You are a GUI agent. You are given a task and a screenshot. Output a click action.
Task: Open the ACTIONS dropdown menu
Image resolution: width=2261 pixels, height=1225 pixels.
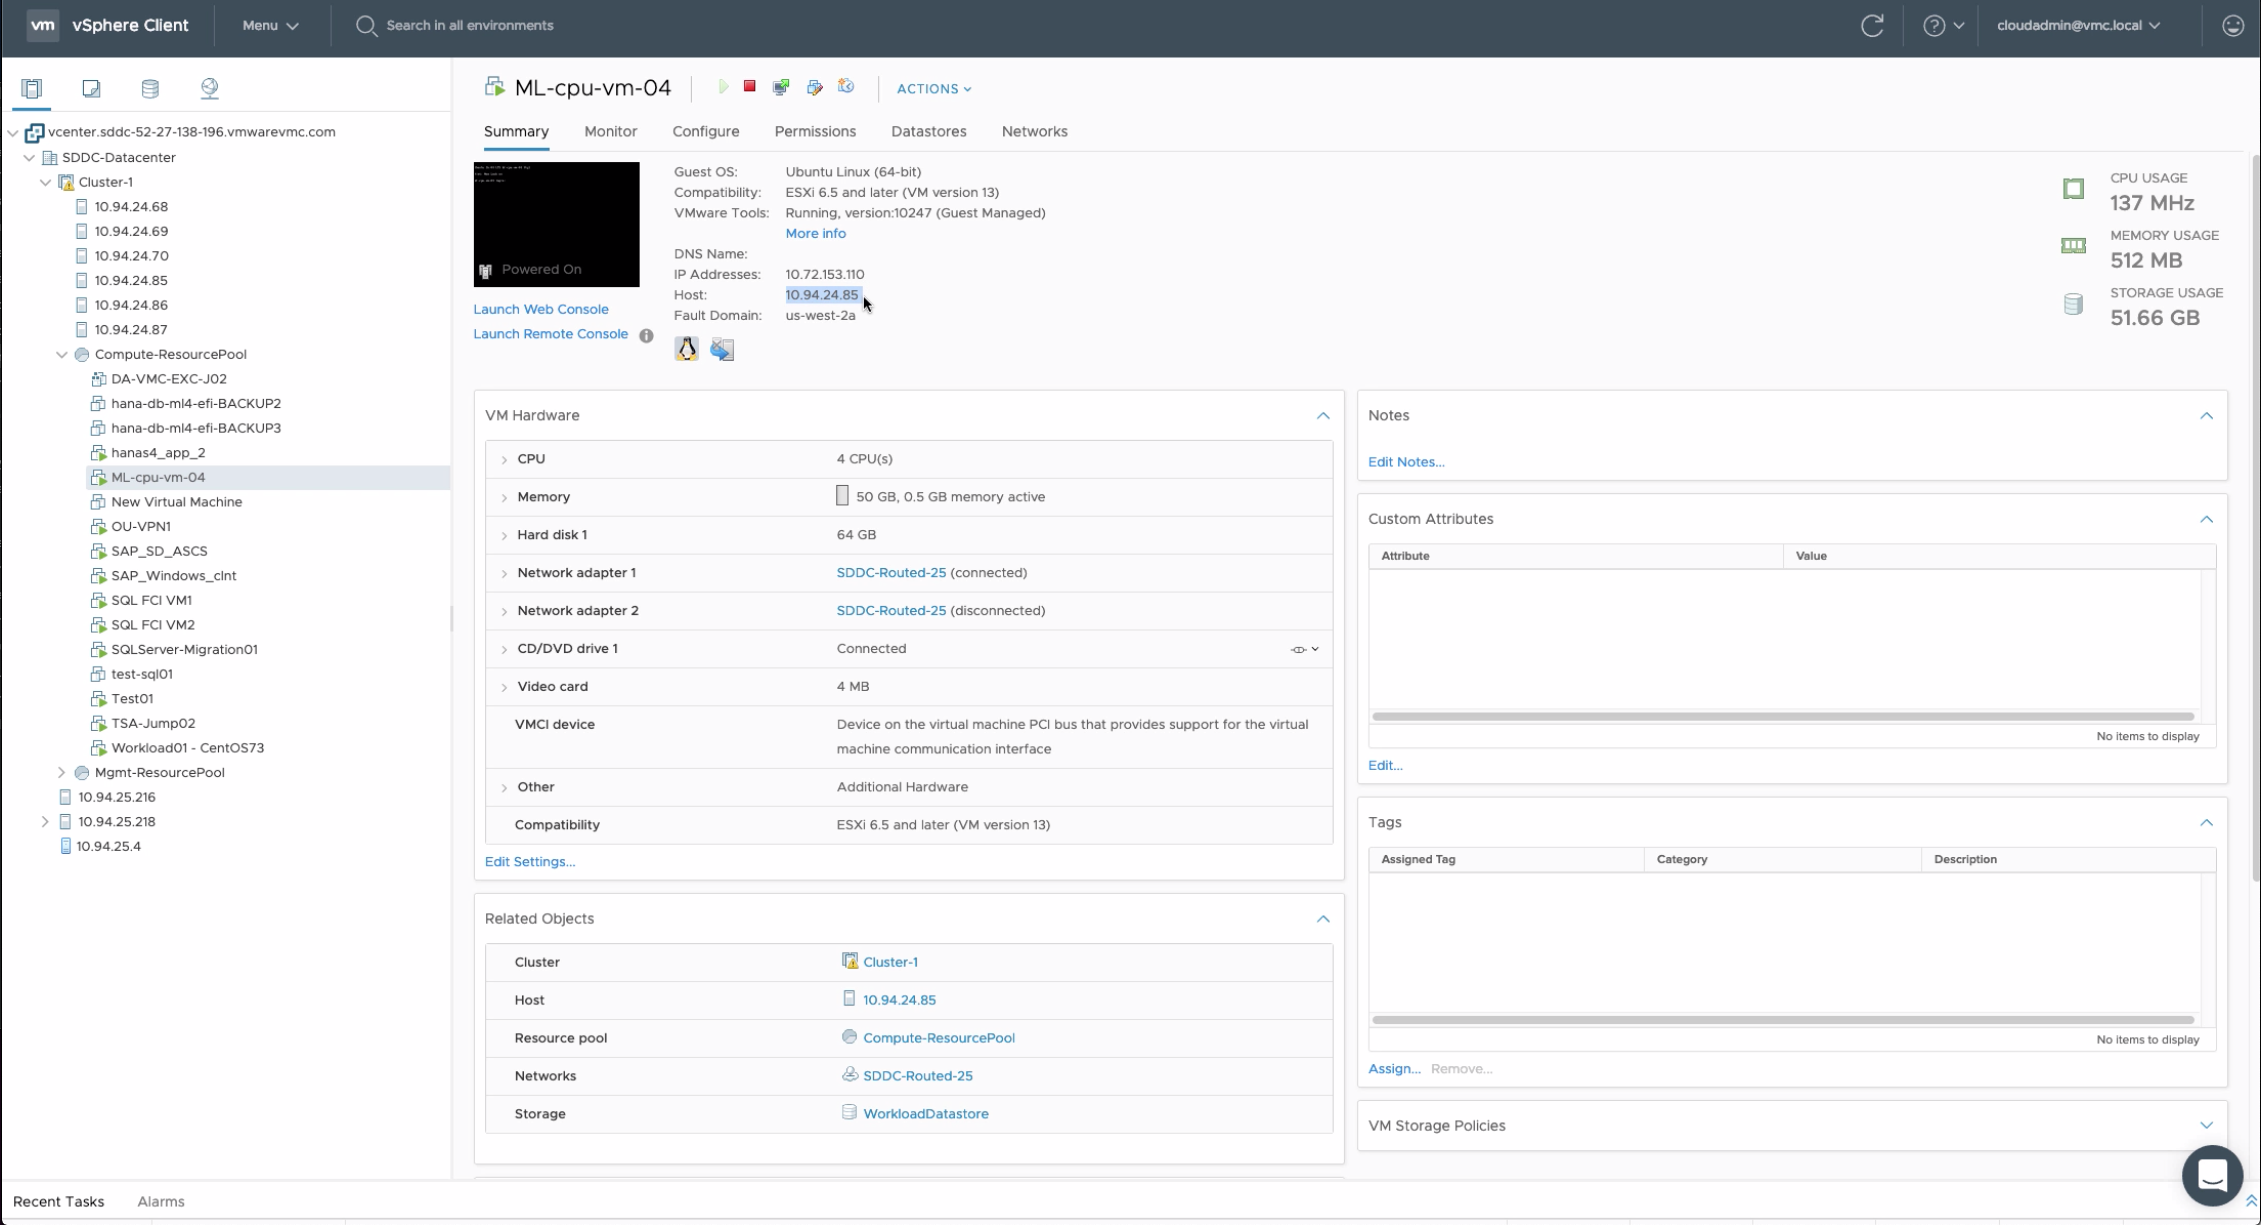[933, 89]
